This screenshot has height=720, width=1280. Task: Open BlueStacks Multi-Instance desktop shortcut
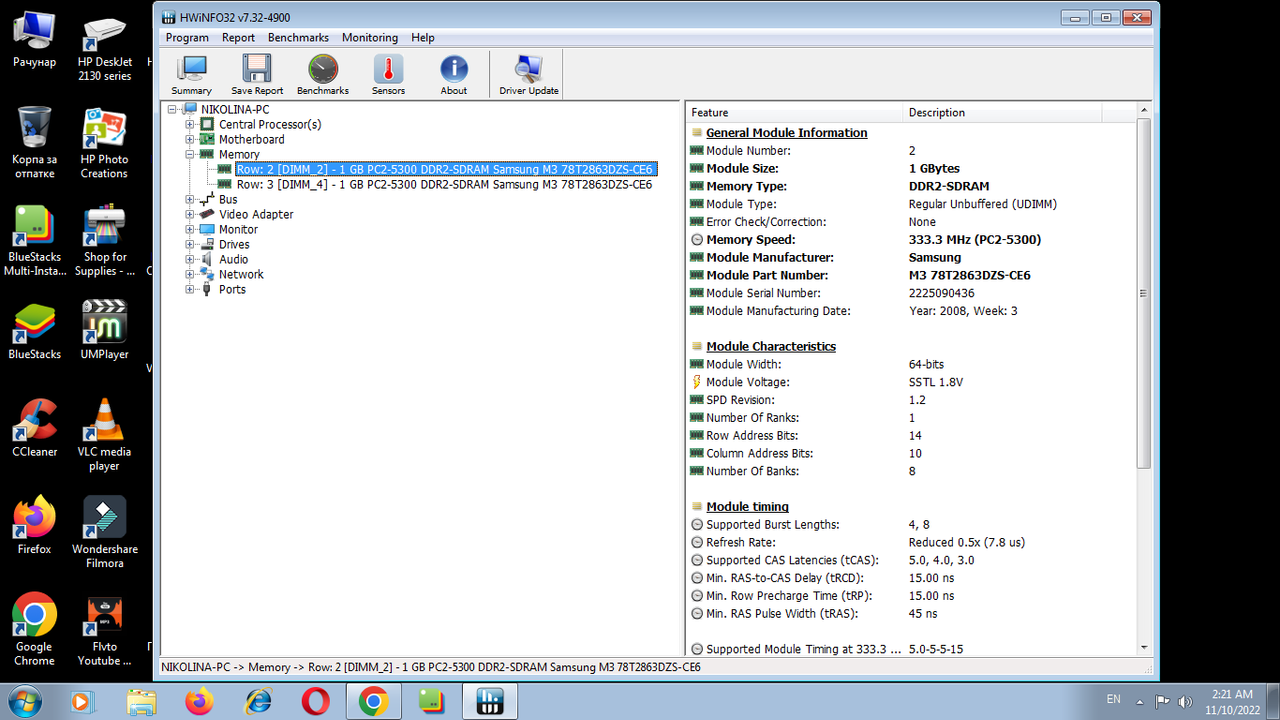35,240
